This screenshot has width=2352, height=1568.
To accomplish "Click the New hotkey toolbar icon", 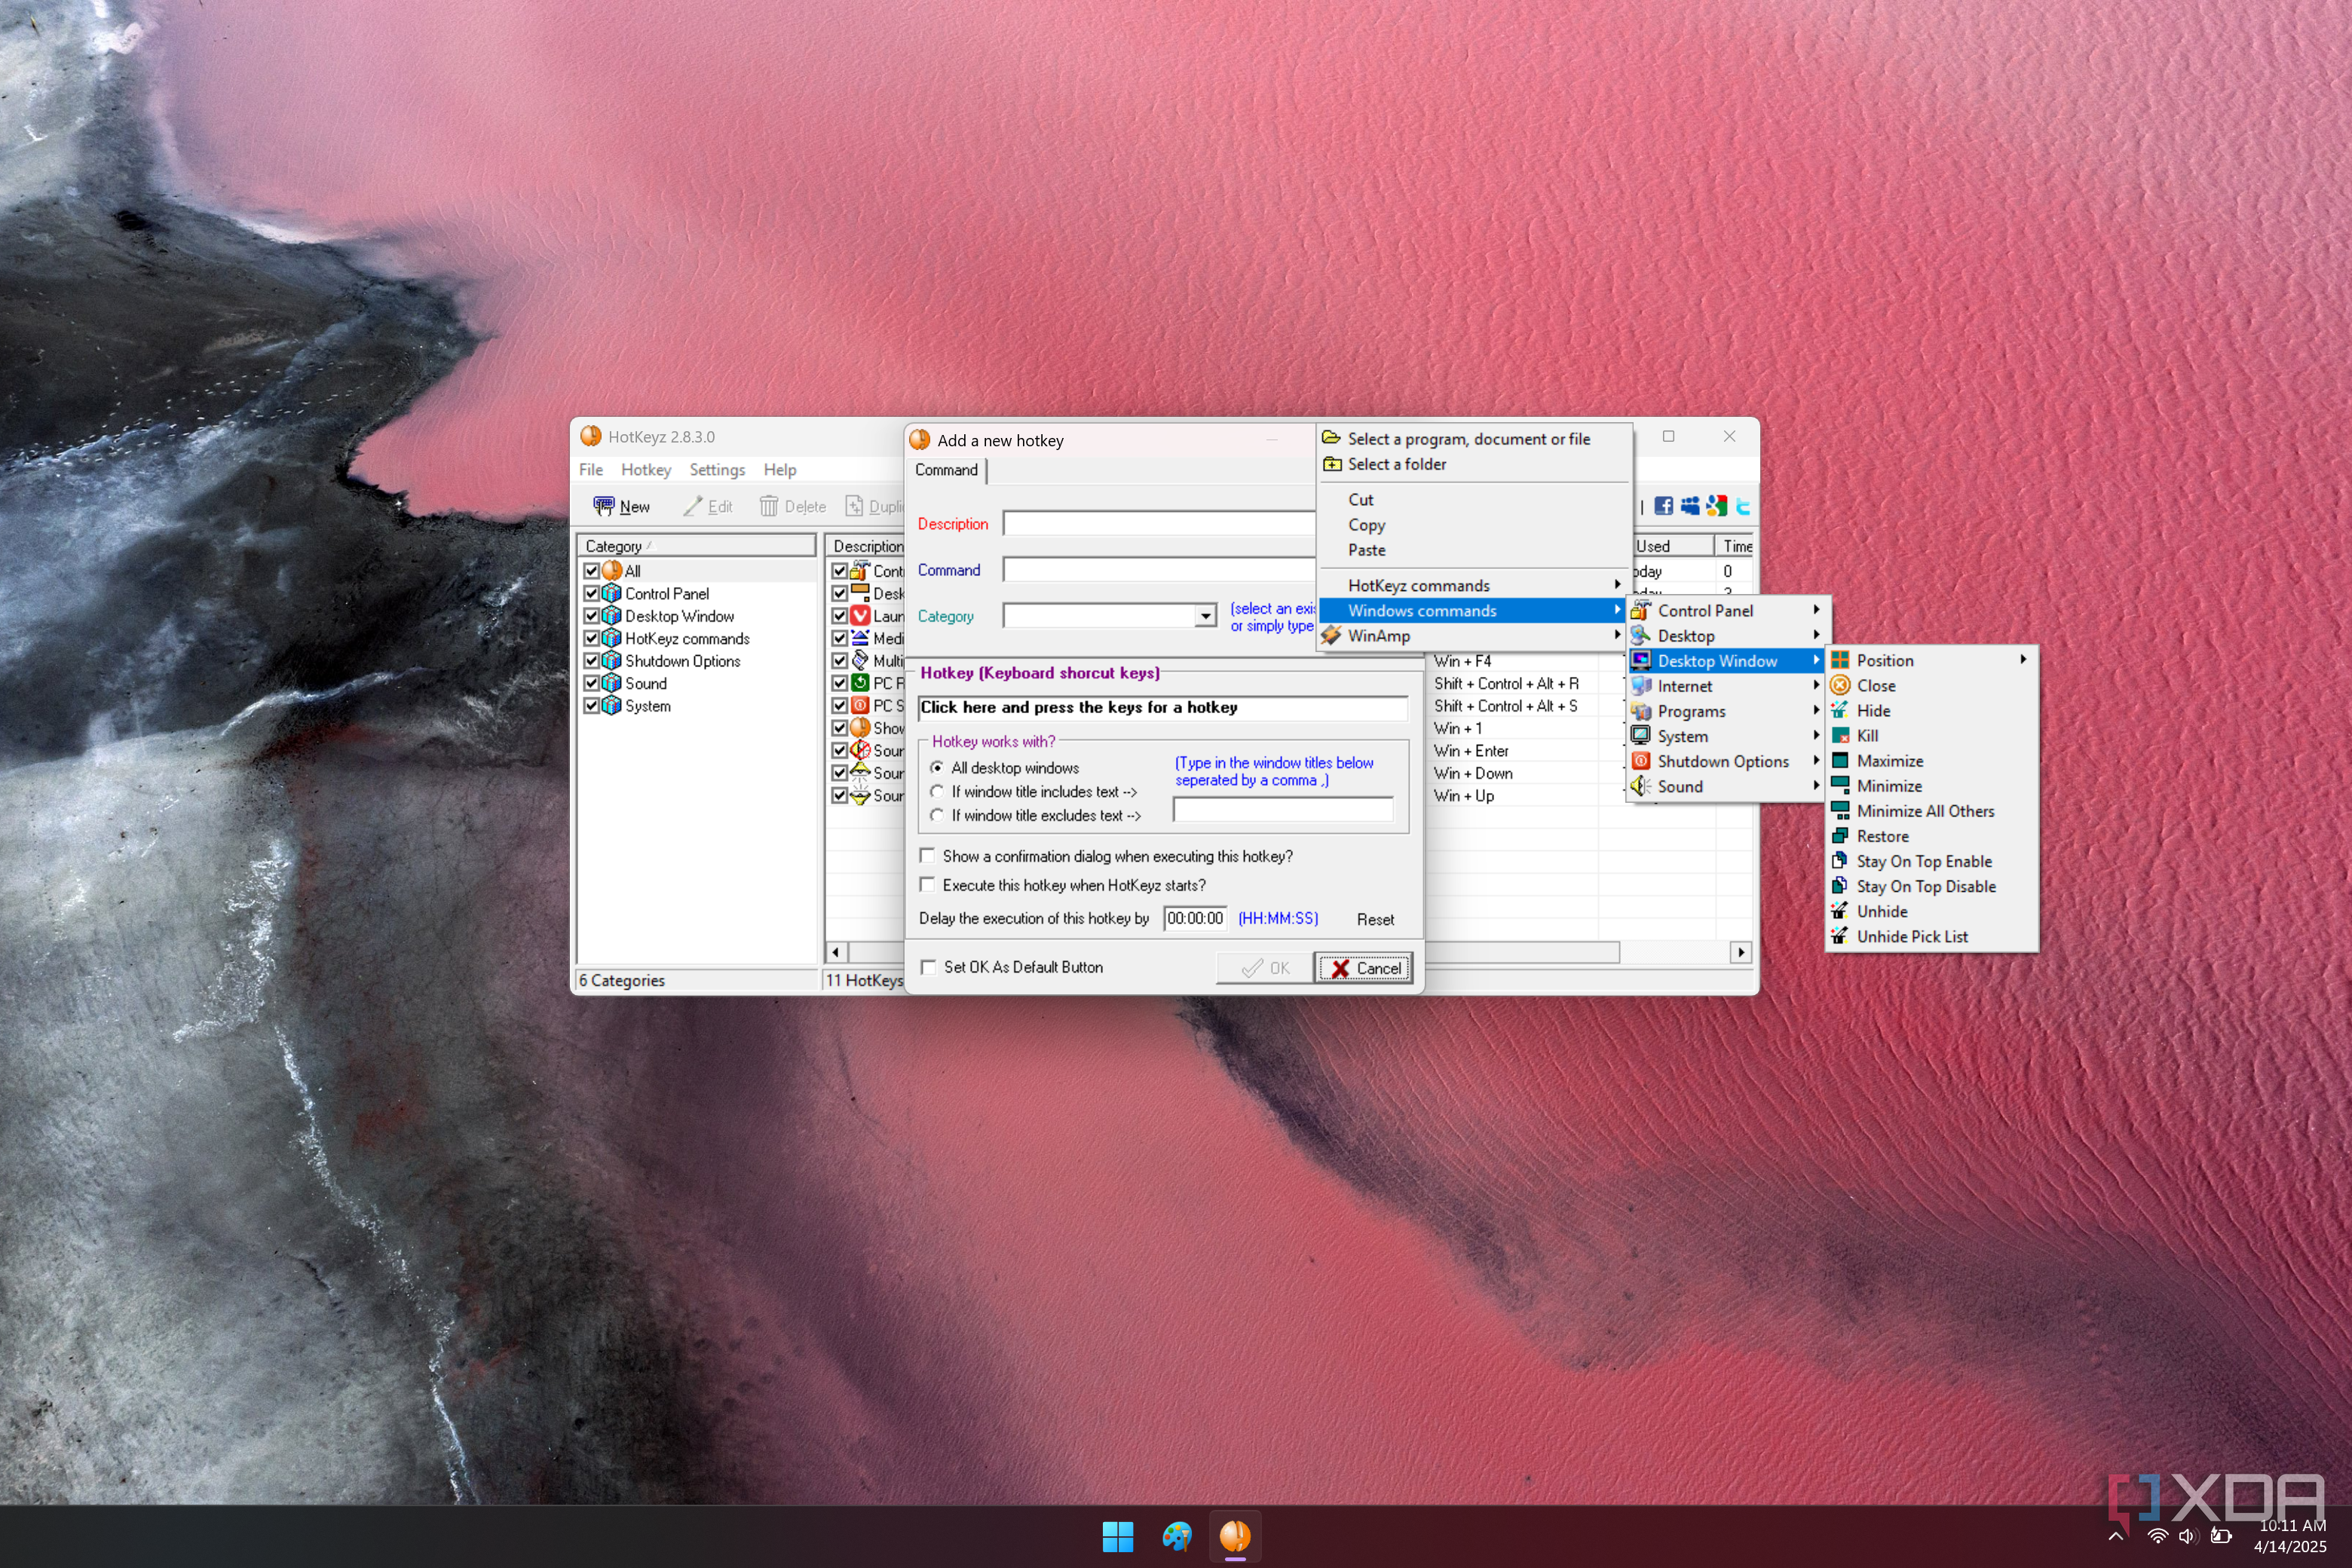I will (603, 506).
